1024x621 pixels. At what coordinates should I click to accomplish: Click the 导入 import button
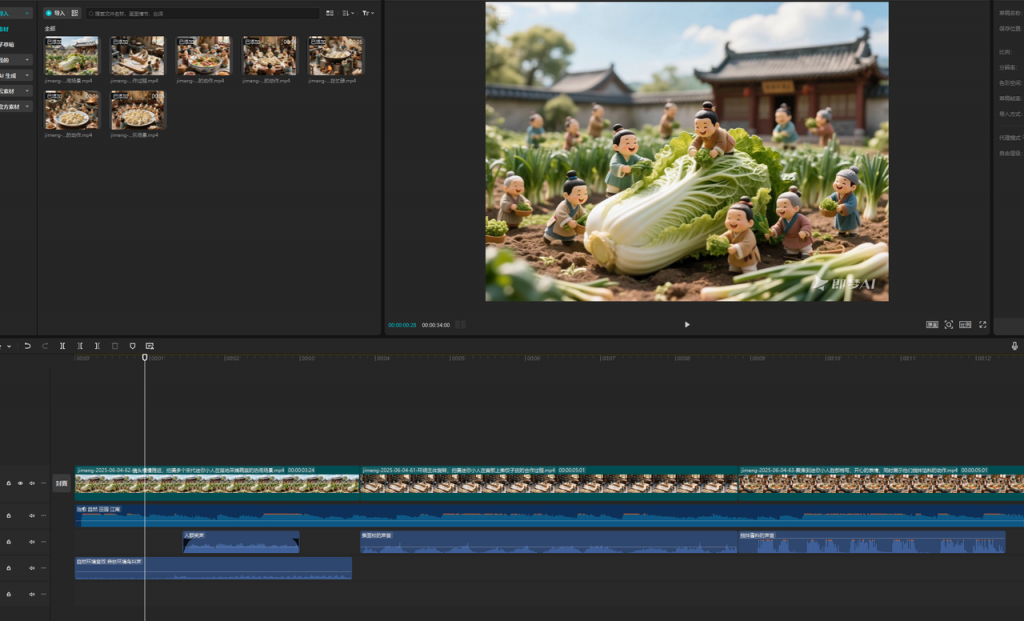pyautogui.click(x=56, y=13)
